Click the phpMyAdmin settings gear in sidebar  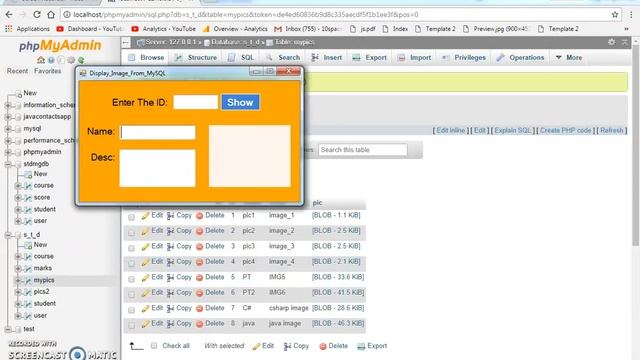coord(71,60)
